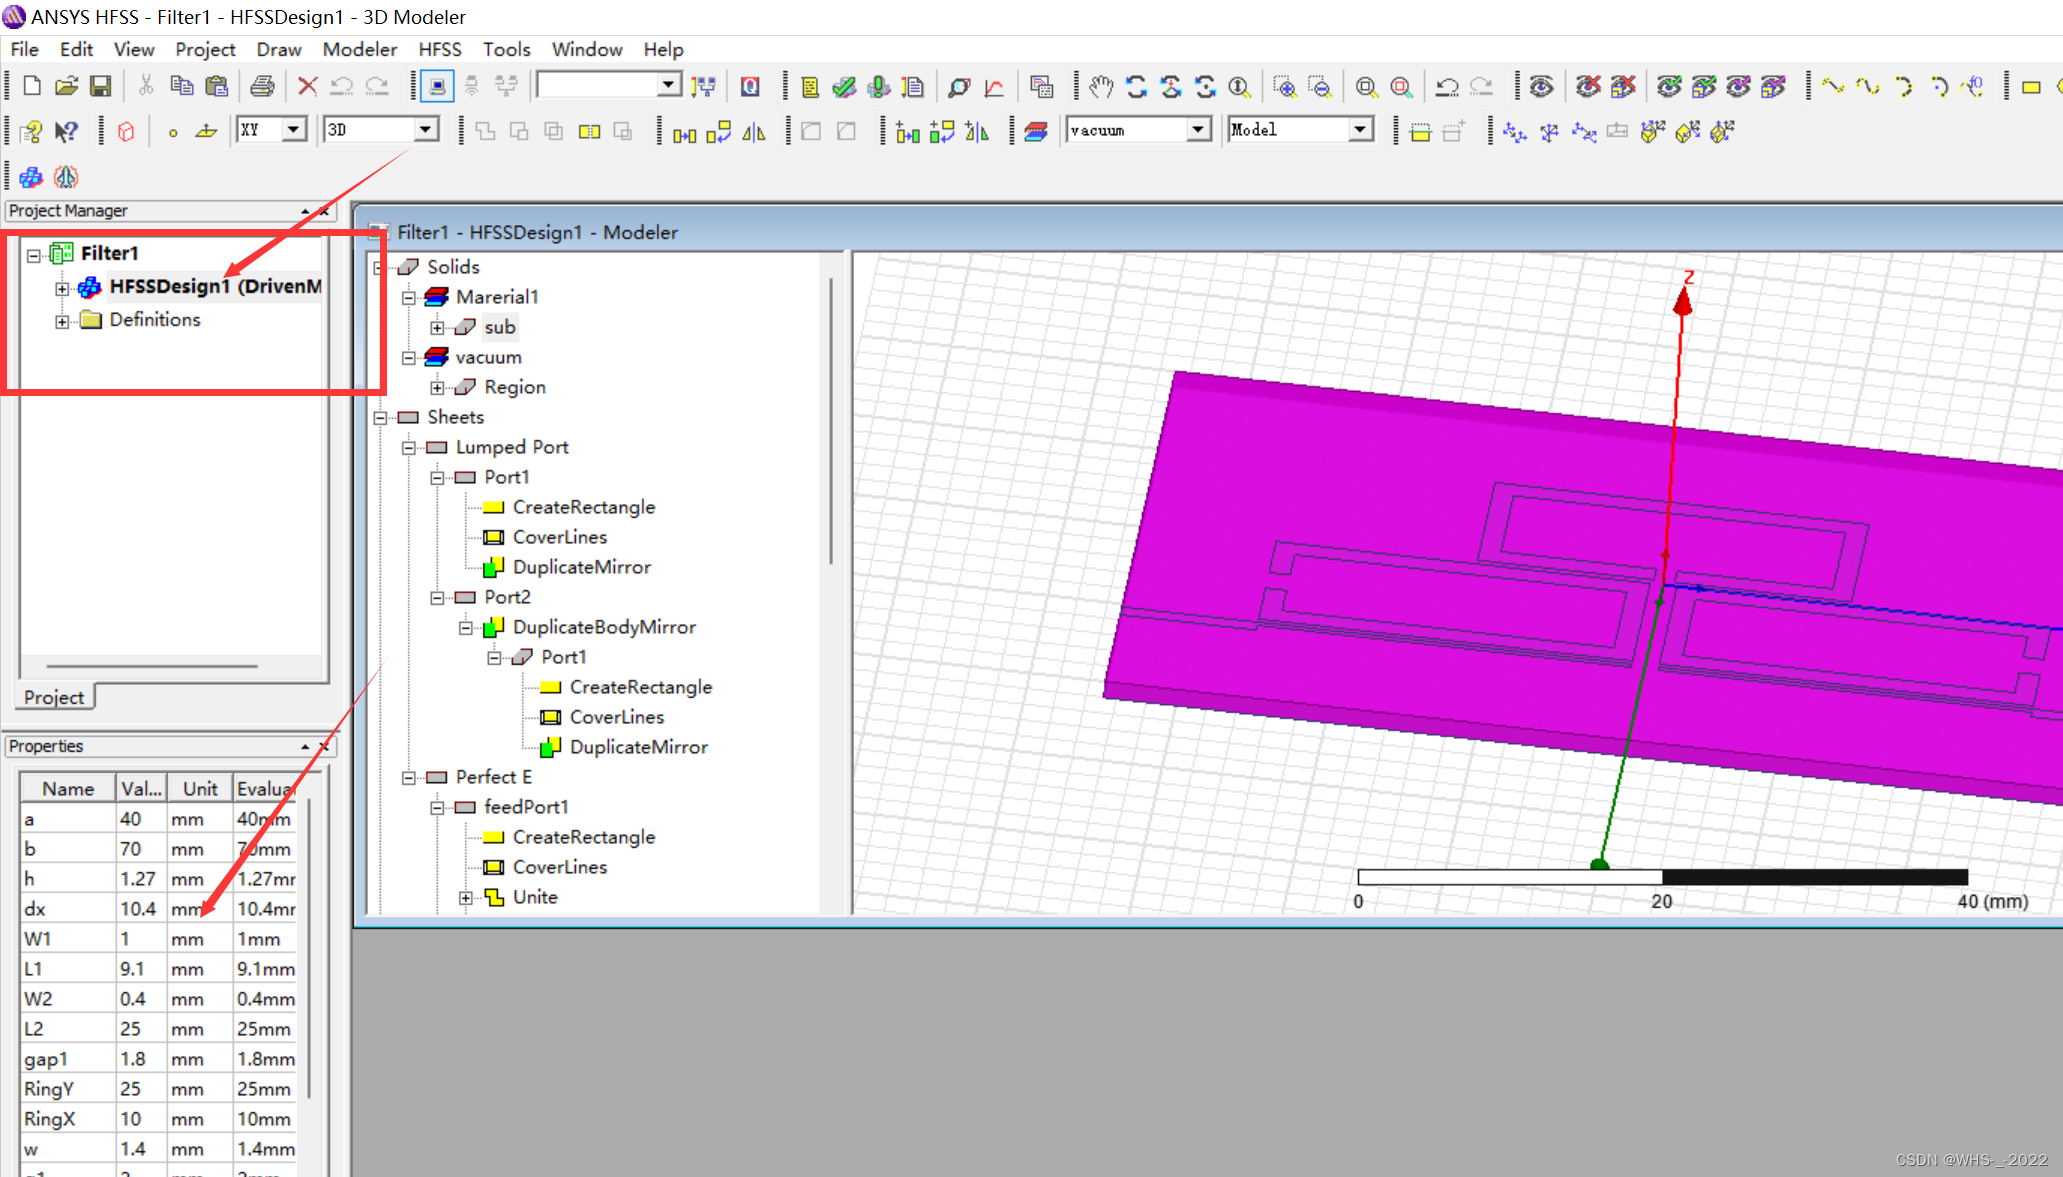Expand the sub solid node
The height and width of the screenshot is (1177, 2063).
(437, 328)
